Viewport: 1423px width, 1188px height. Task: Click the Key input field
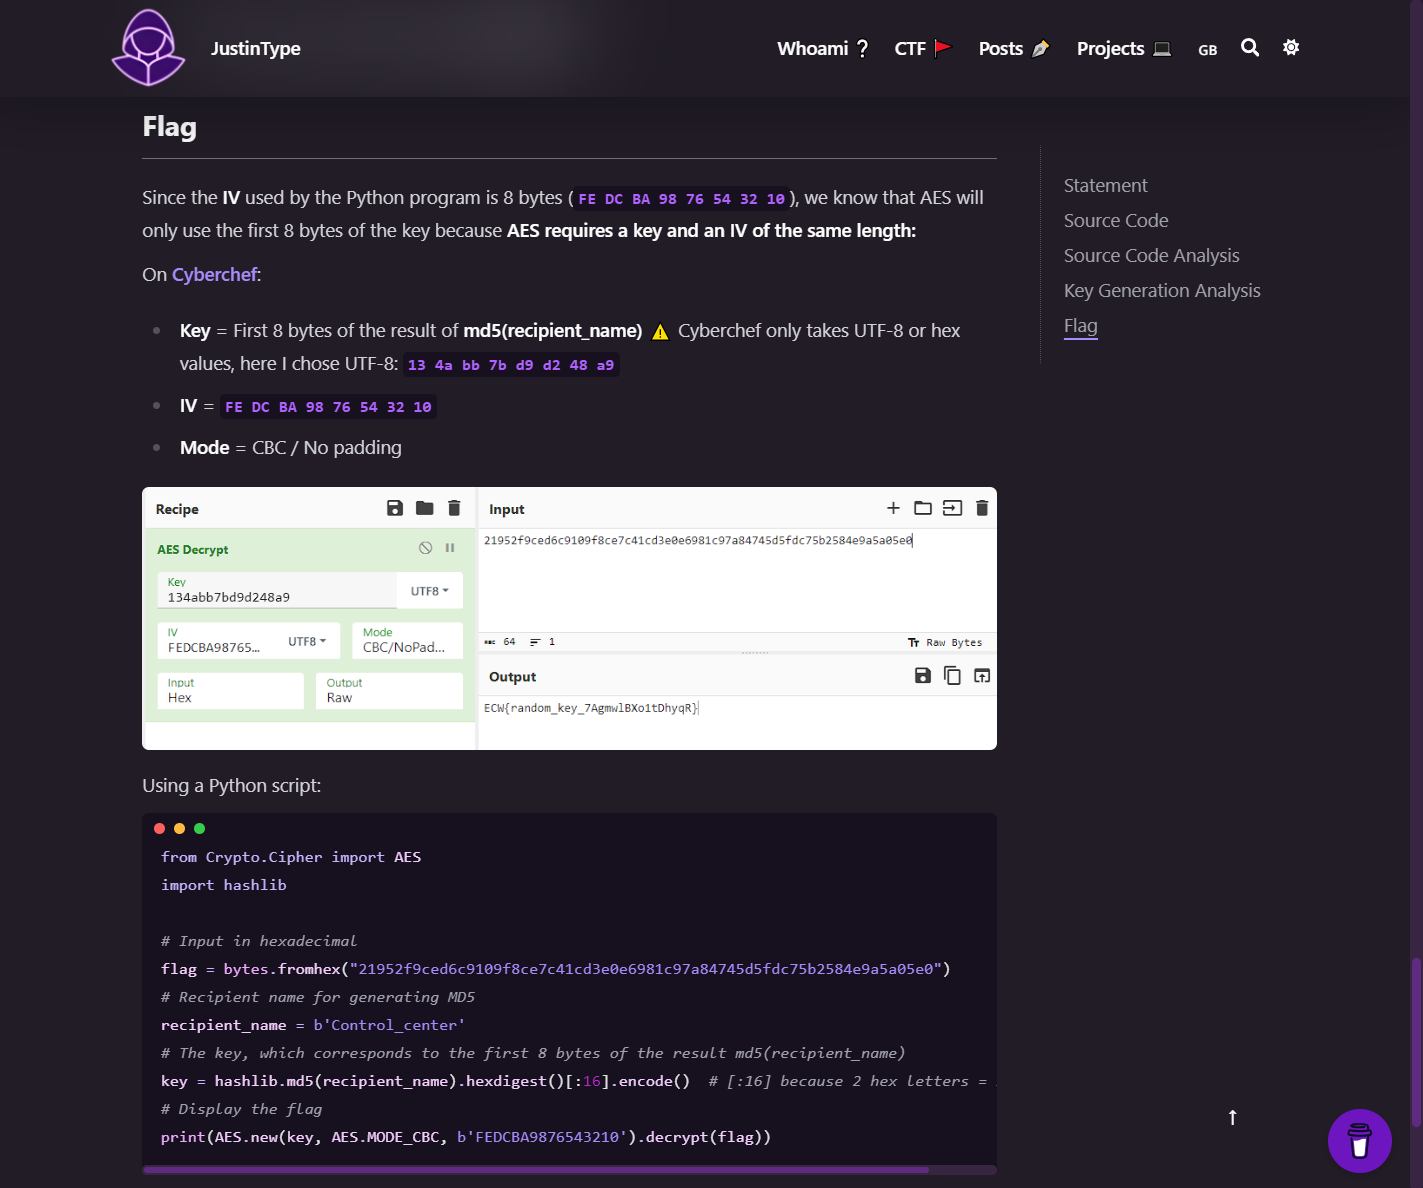click(x=276, y=590)
